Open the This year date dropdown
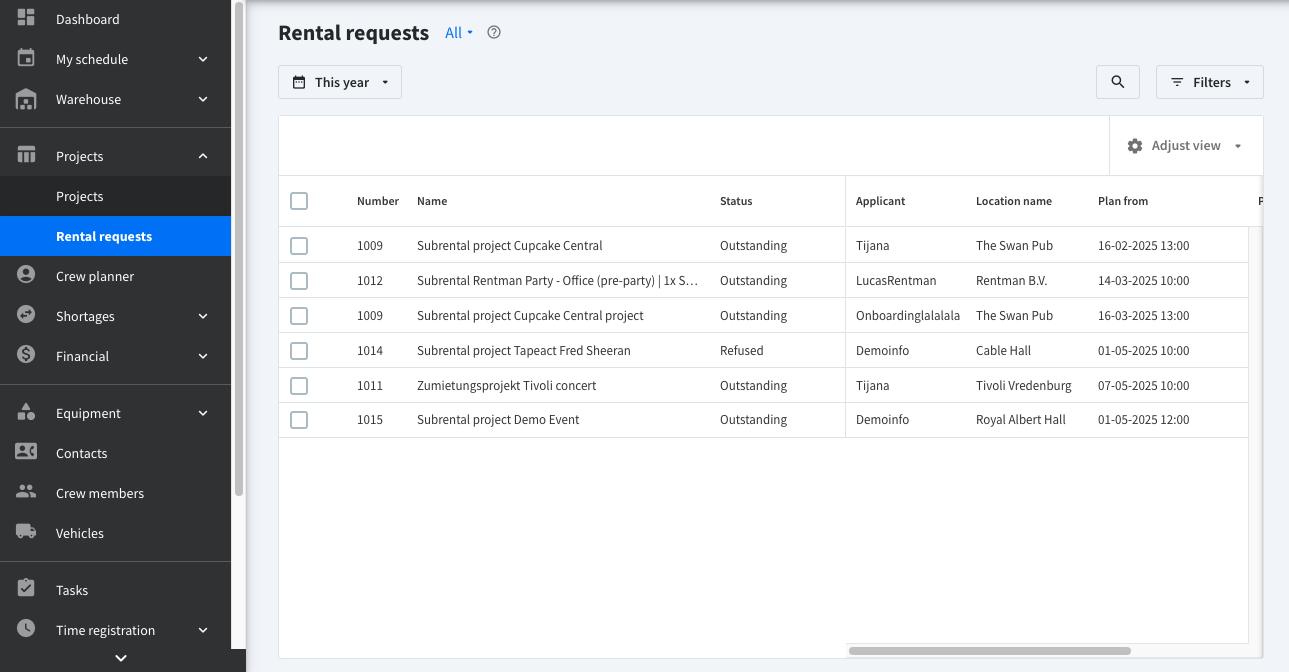This screenshot has width=1289, height=672. click(x=340, y=82)
